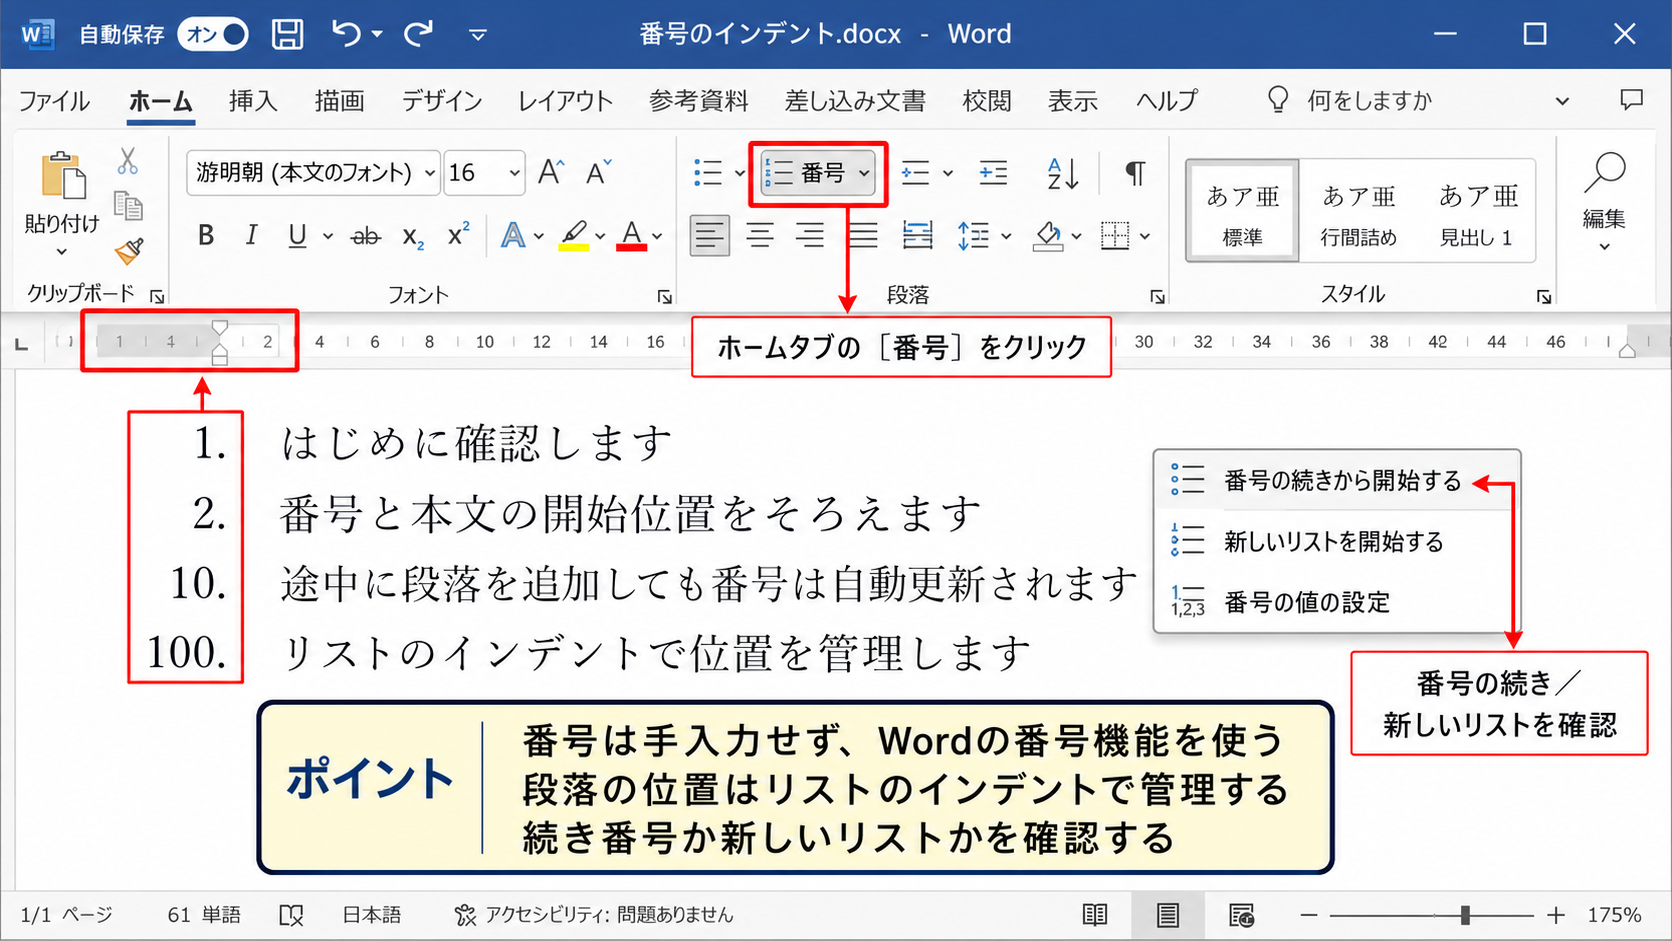Apply strikethrough formatting
Image resolution: width=1672 pixels, height=941 pixels.
pyautogui.click(x=365, y=236)
